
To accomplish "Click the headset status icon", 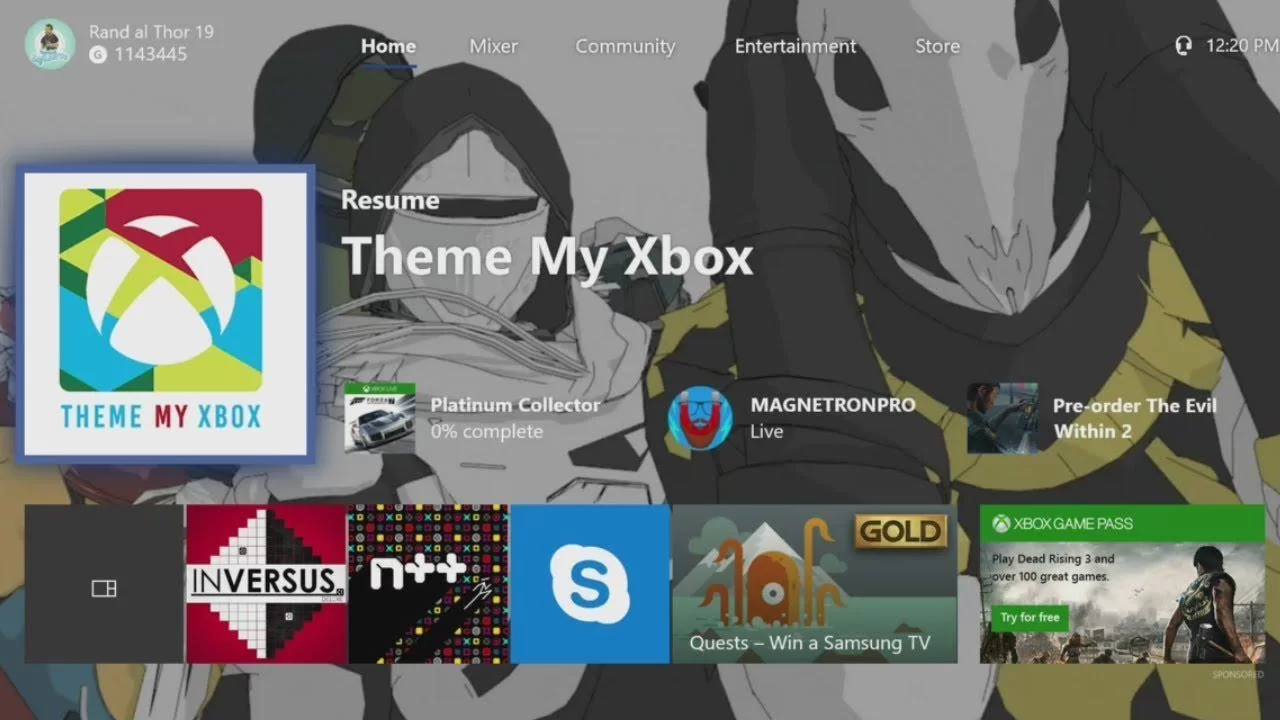I will 1185,46.
